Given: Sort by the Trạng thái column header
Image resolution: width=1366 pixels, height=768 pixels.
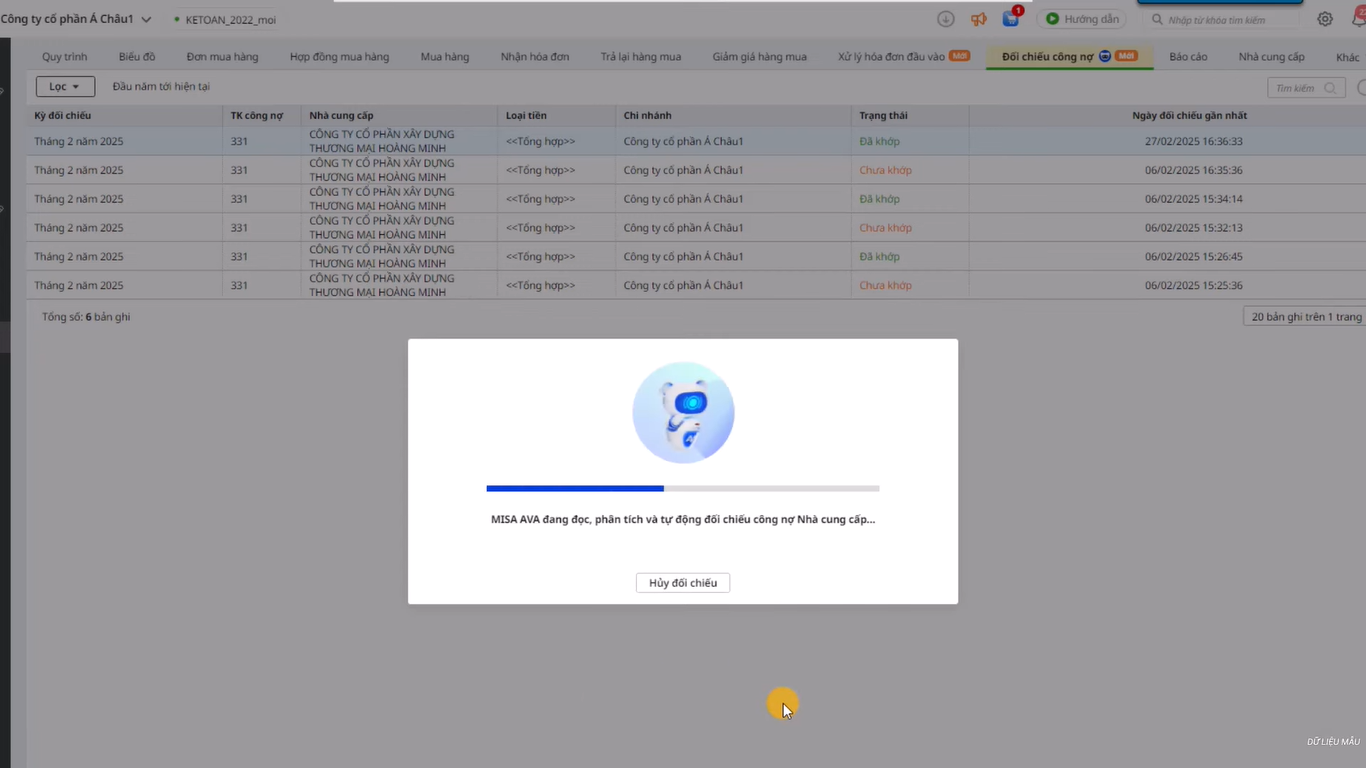Looking at the screenshot, I should (x=883, y=116).
